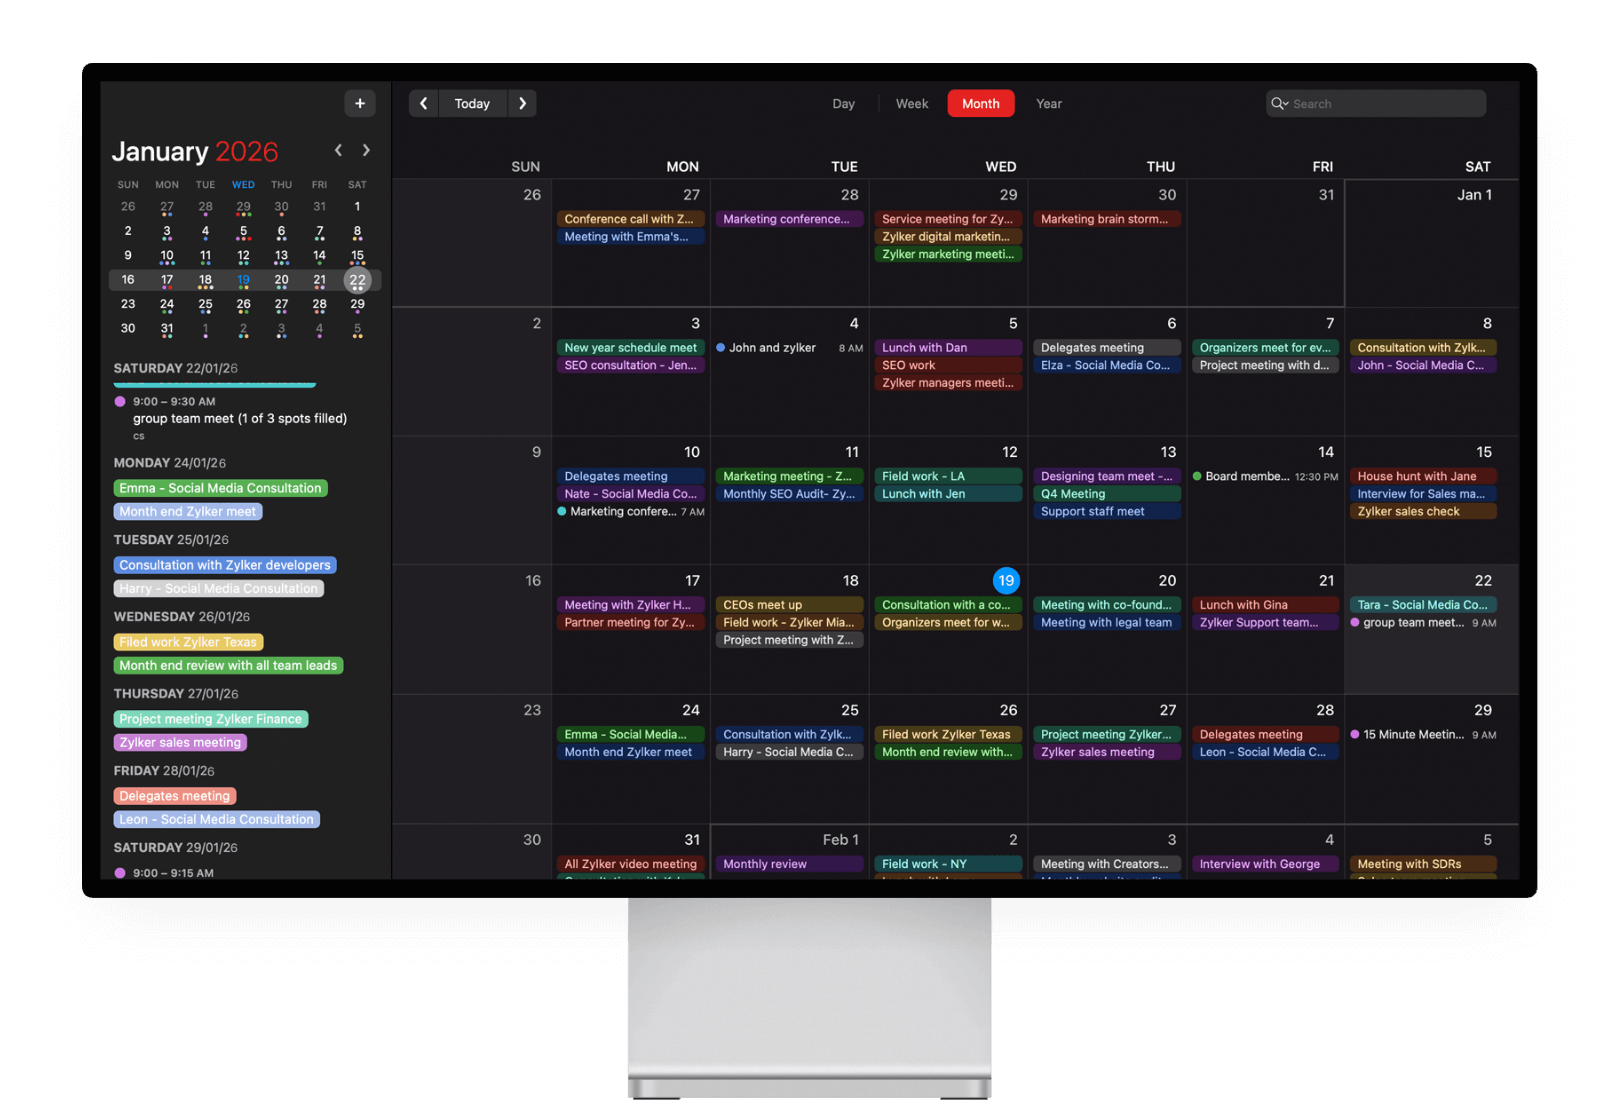The height and width of the screenshot is (1100, 1621).
Task: Open 'John and zylker' 8 AM event
Action: [x=789, y=348]
